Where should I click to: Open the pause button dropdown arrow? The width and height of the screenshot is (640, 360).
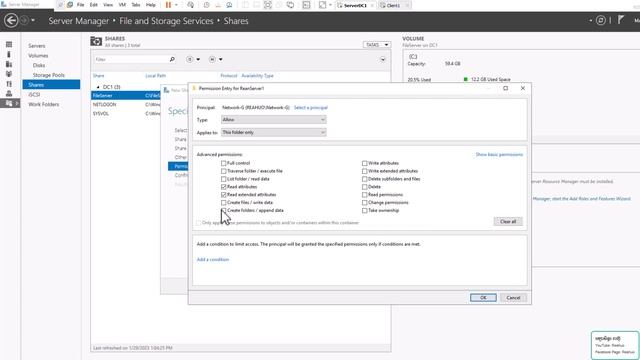[176, 5]
